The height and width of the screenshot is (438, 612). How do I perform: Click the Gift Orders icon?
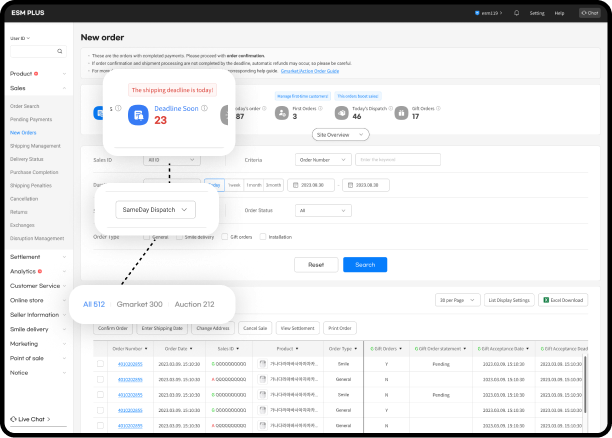pyautogui.click(x=401, y=113)
